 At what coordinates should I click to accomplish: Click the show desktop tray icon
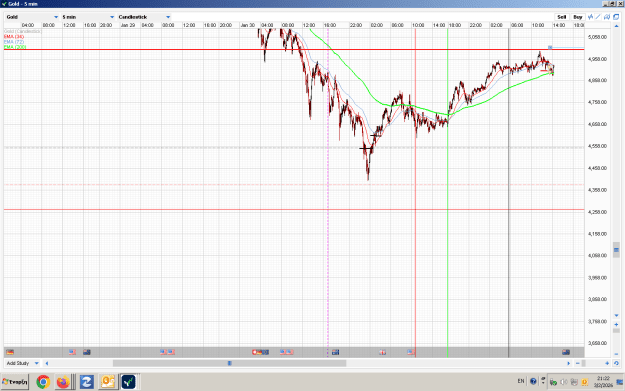620,382
